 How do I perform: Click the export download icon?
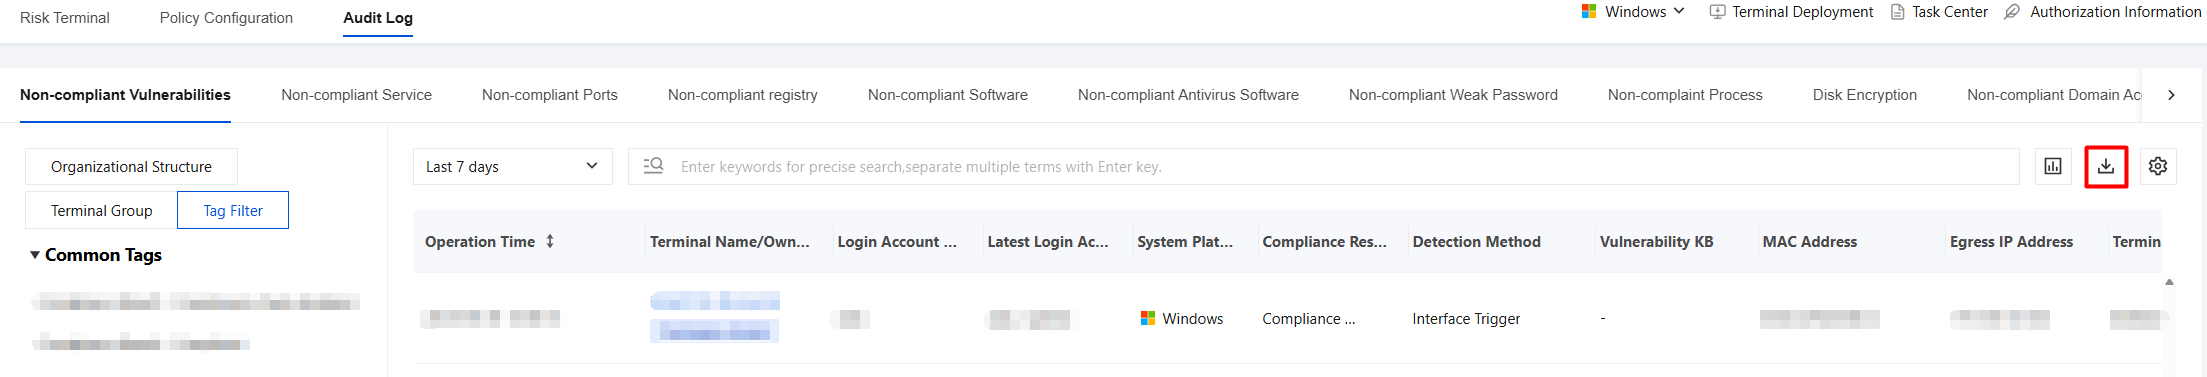pos(2105,166)
